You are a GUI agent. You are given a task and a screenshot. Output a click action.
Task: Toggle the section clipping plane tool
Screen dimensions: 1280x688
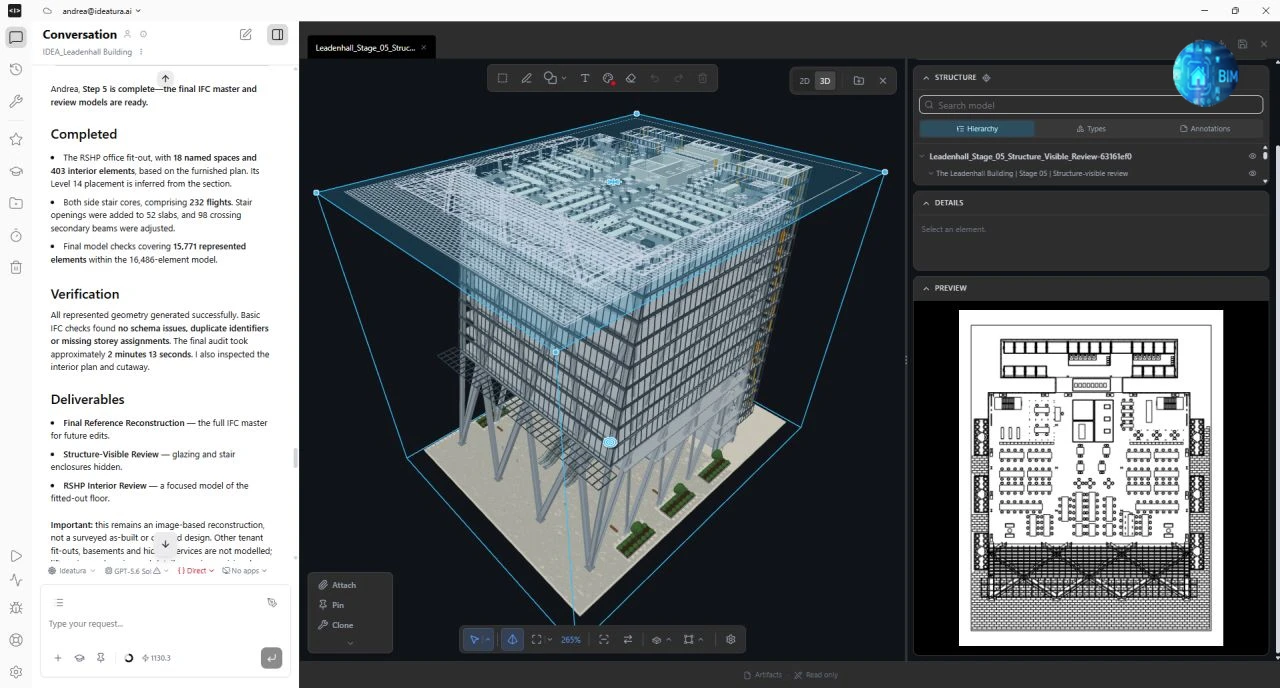click(x=512, y=639)
